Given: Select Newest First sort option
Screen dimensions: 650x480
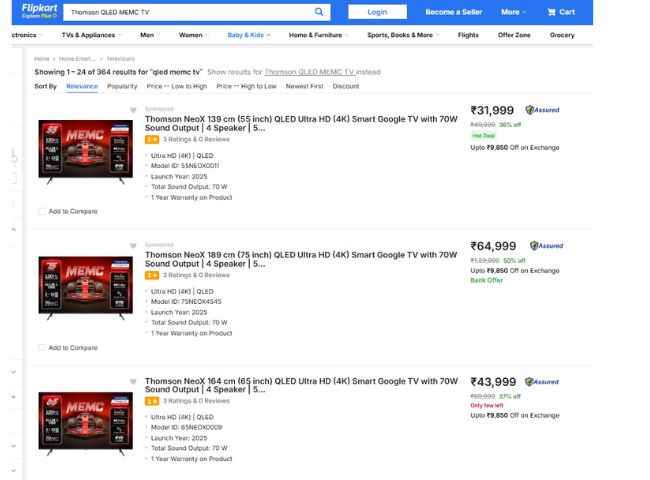Looking at the screenshot, I should [304, 86].
